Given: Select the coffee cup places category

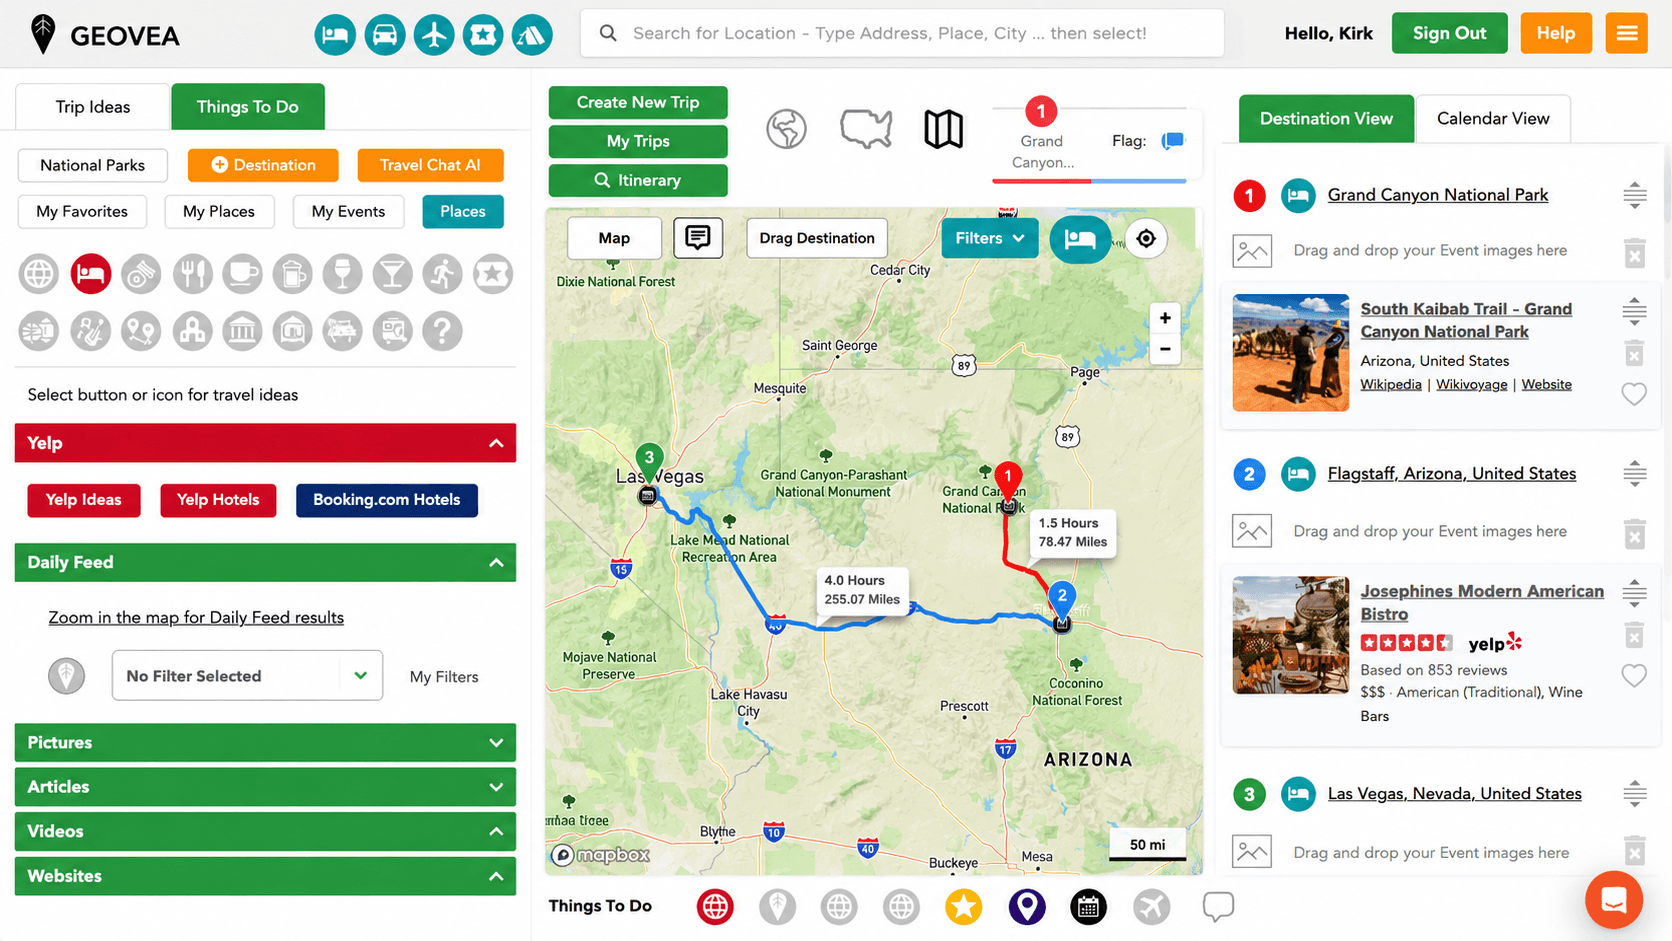Looking at the screenshot, I should (242, 273).
